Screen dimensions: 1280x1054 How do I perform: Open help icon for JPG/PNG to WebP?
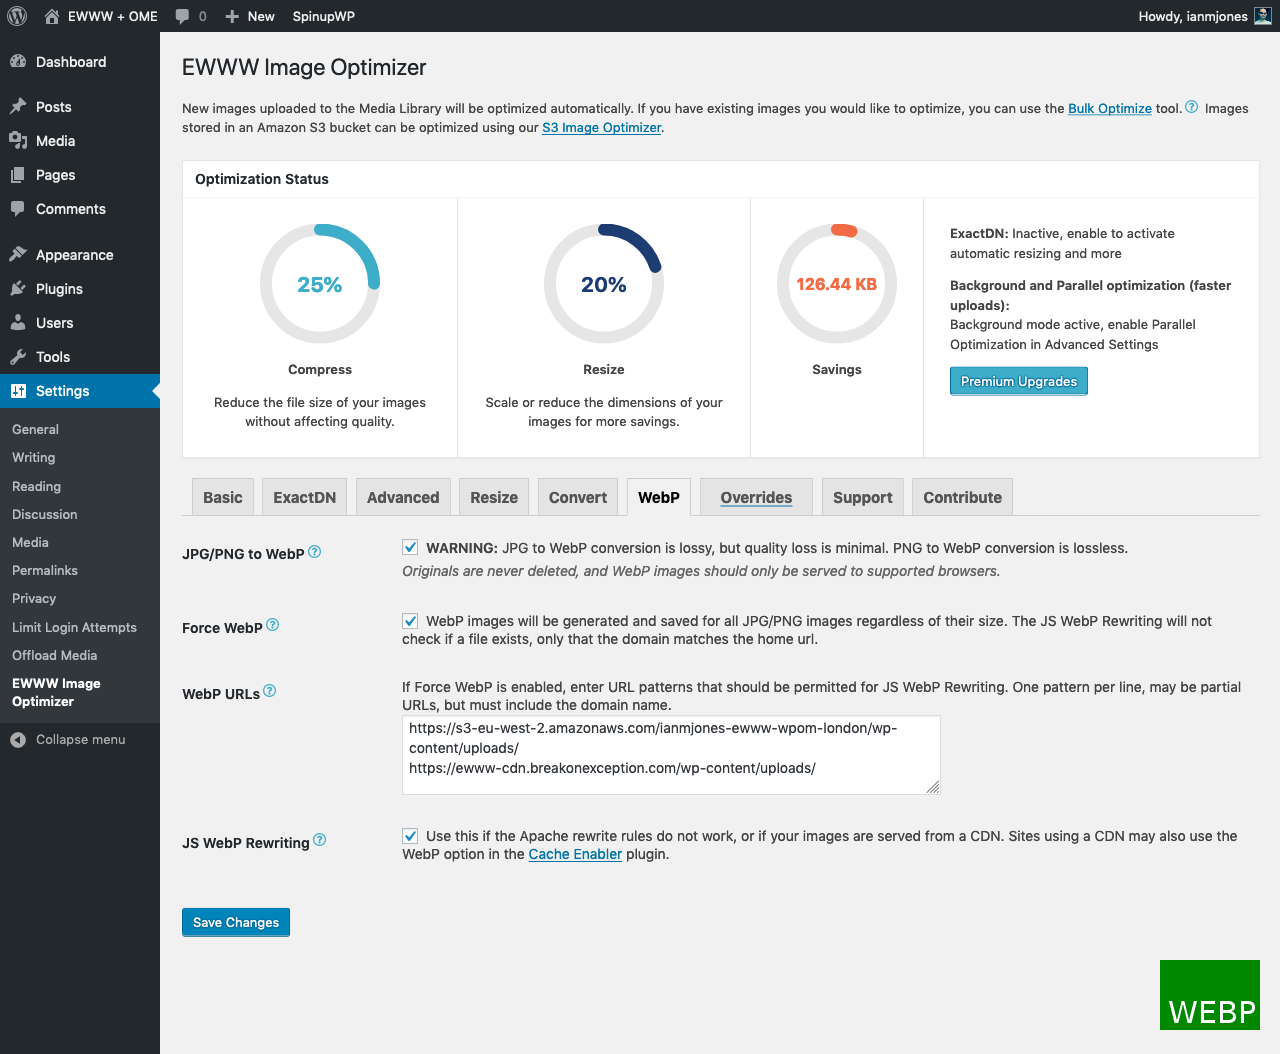tap(315, 552)
